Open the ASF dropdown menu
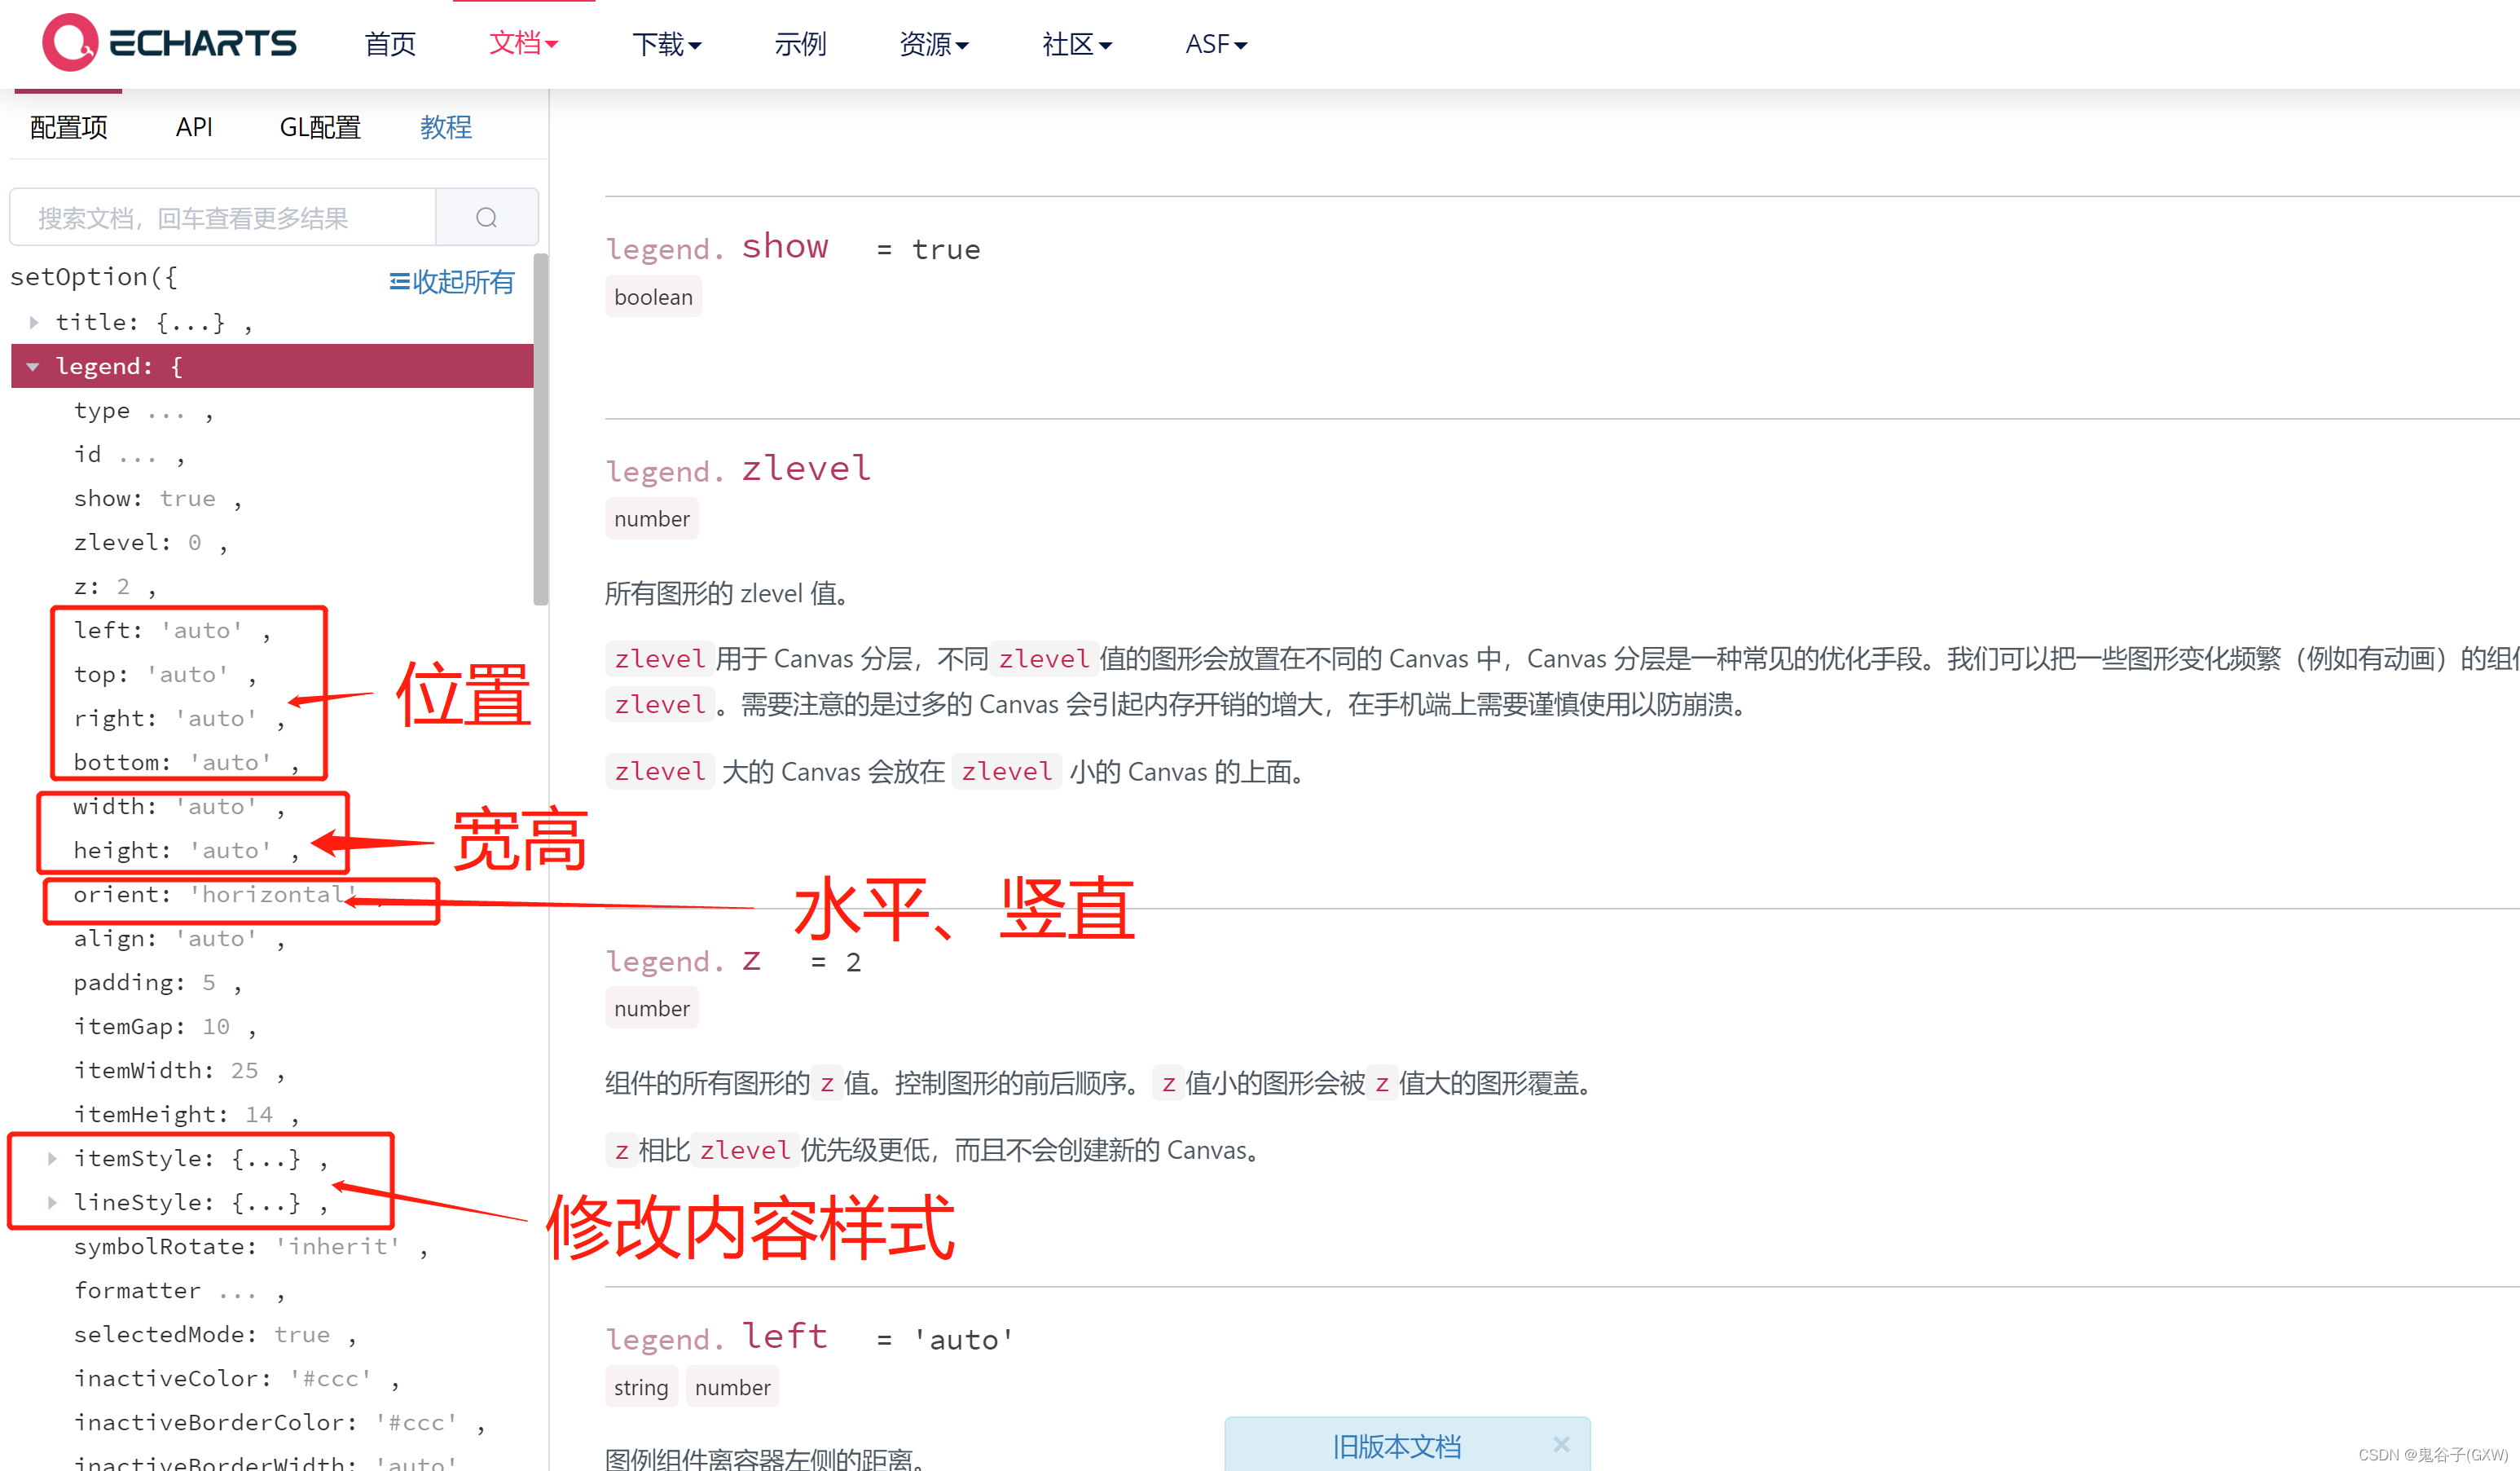 pos(1216,44)
